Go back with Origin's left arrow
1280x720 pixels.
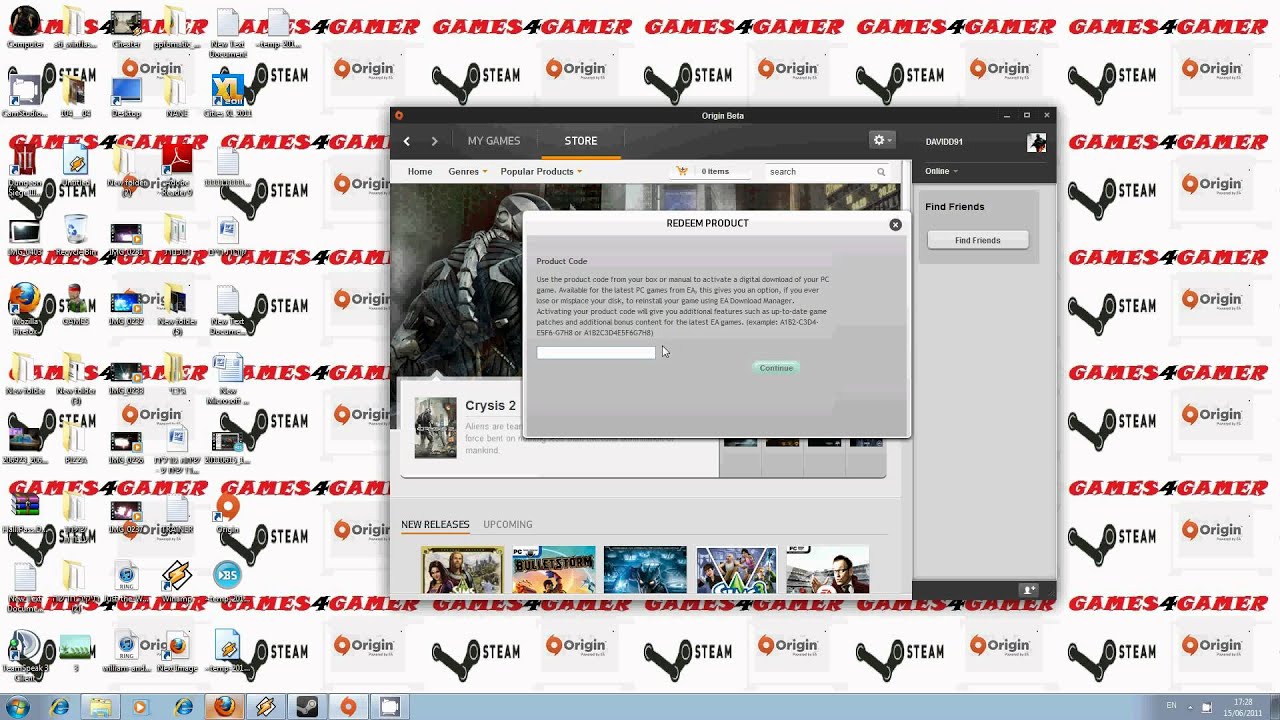(x=406, y=141)
